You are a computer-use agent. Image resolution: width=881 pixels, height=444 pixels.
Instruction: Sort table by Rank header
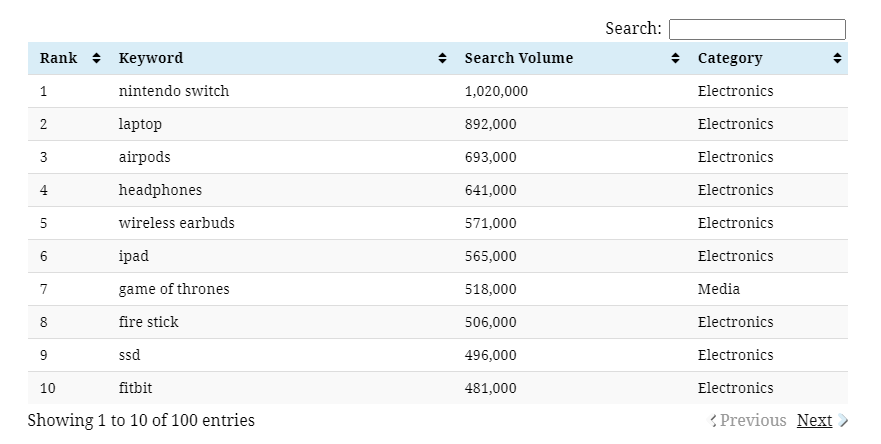point(58,59)
